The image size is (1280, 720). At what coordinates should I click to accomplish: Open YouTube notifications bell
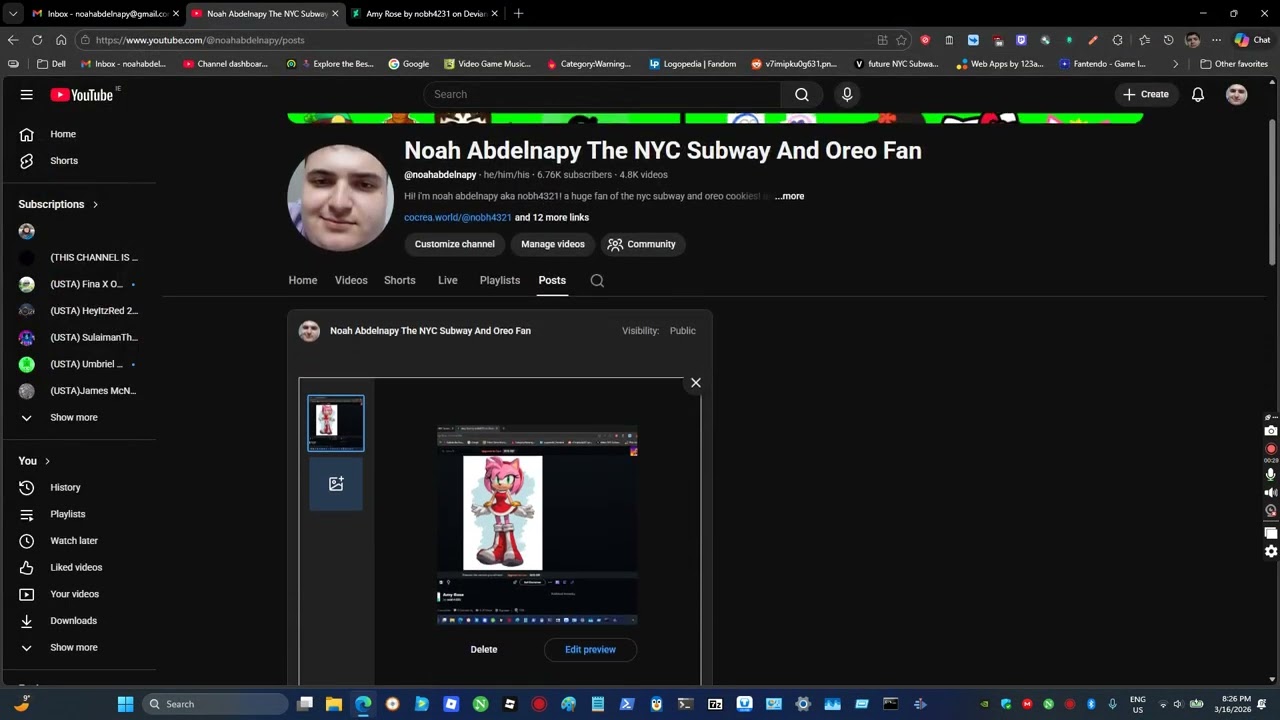(x=1198, y=94)
